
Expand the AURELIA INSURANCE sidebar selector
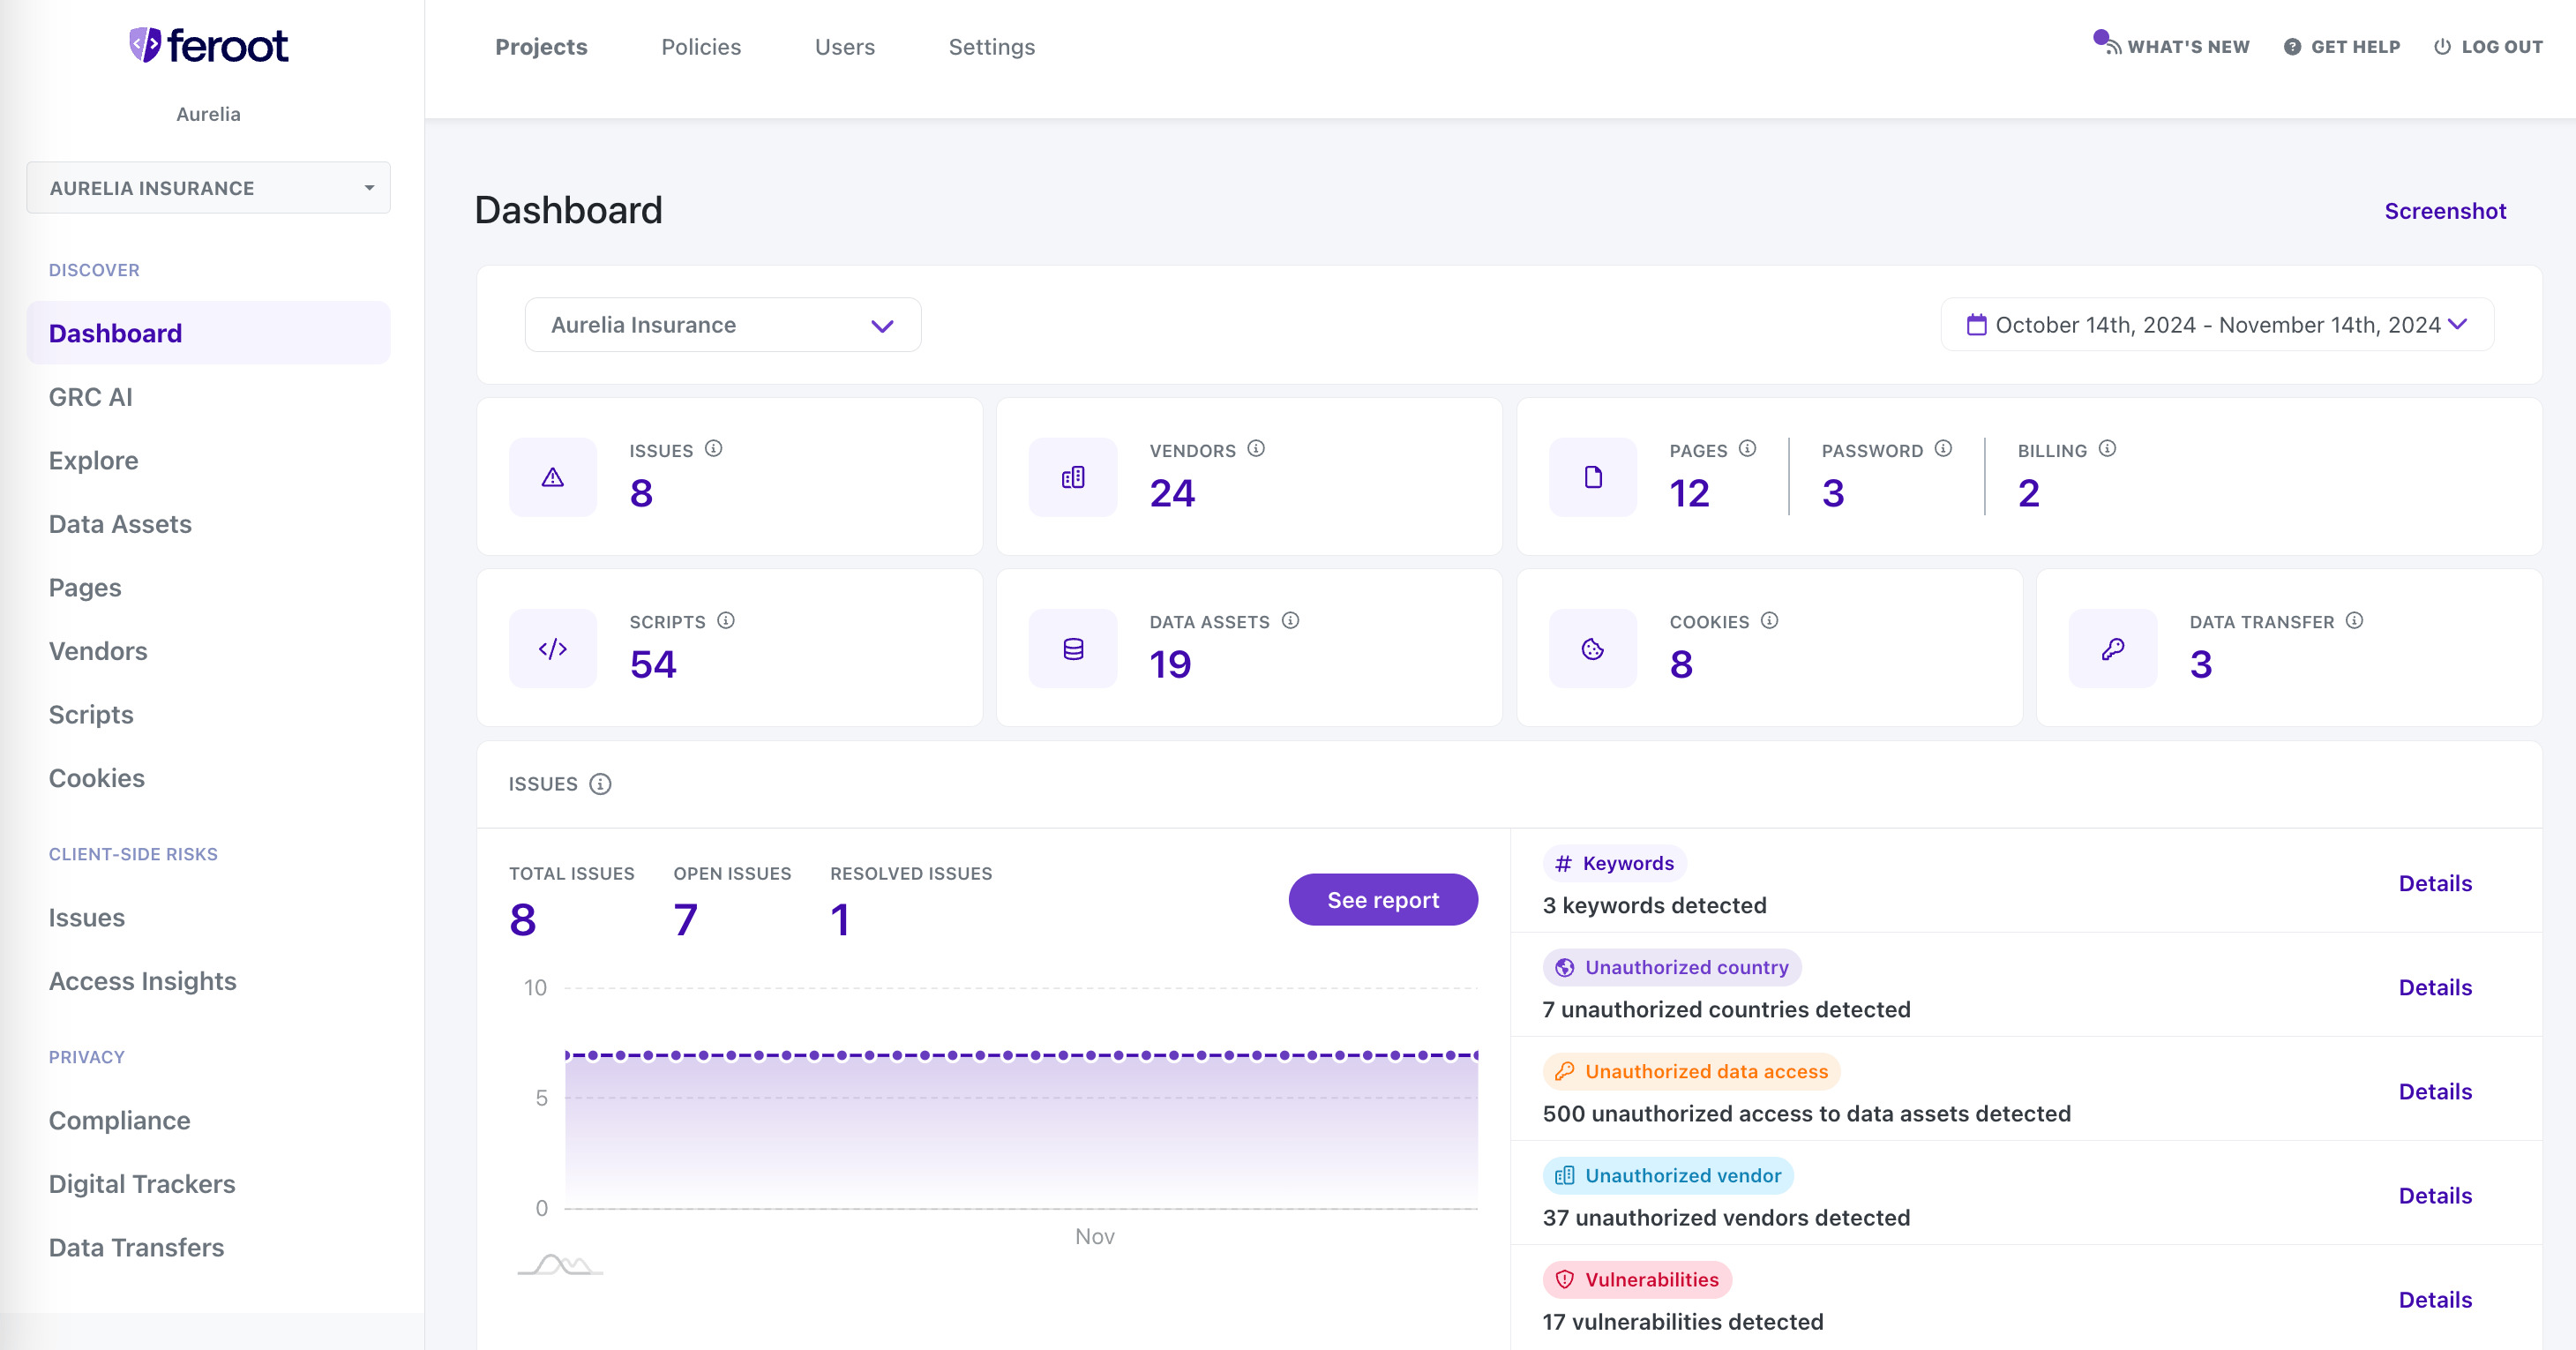point(208,187)
